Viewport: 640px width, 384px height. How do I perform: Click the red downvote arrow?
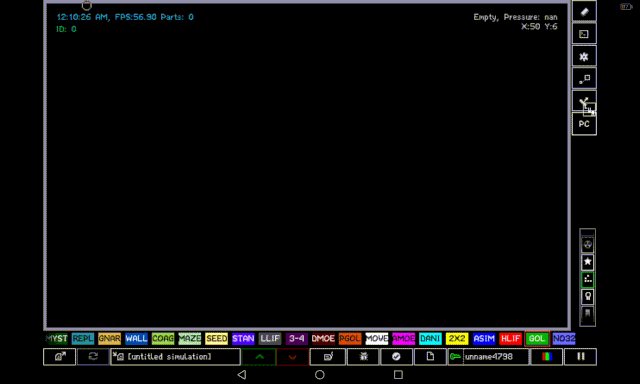pyautogui.click(x=293, y=357)
